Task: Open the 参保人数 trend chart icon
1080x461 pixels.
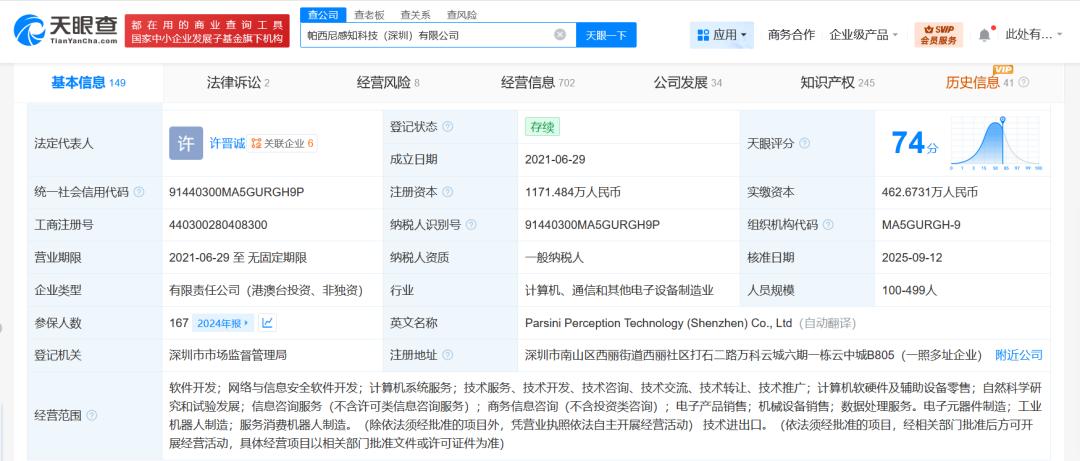Action: click(268, 322)
